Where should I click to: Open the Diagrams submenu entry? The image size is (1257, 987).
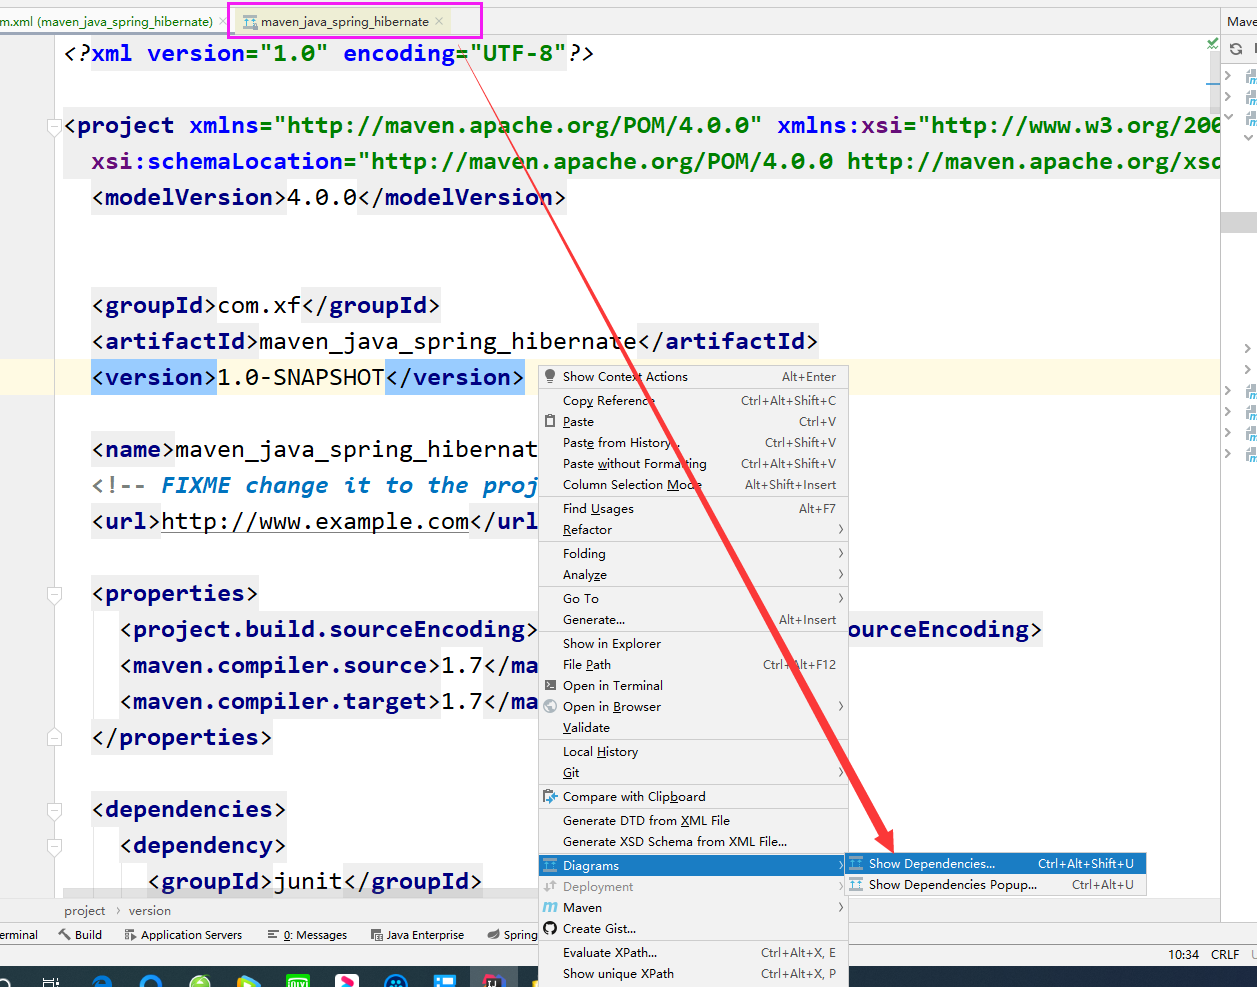click(x=692, y=866)
